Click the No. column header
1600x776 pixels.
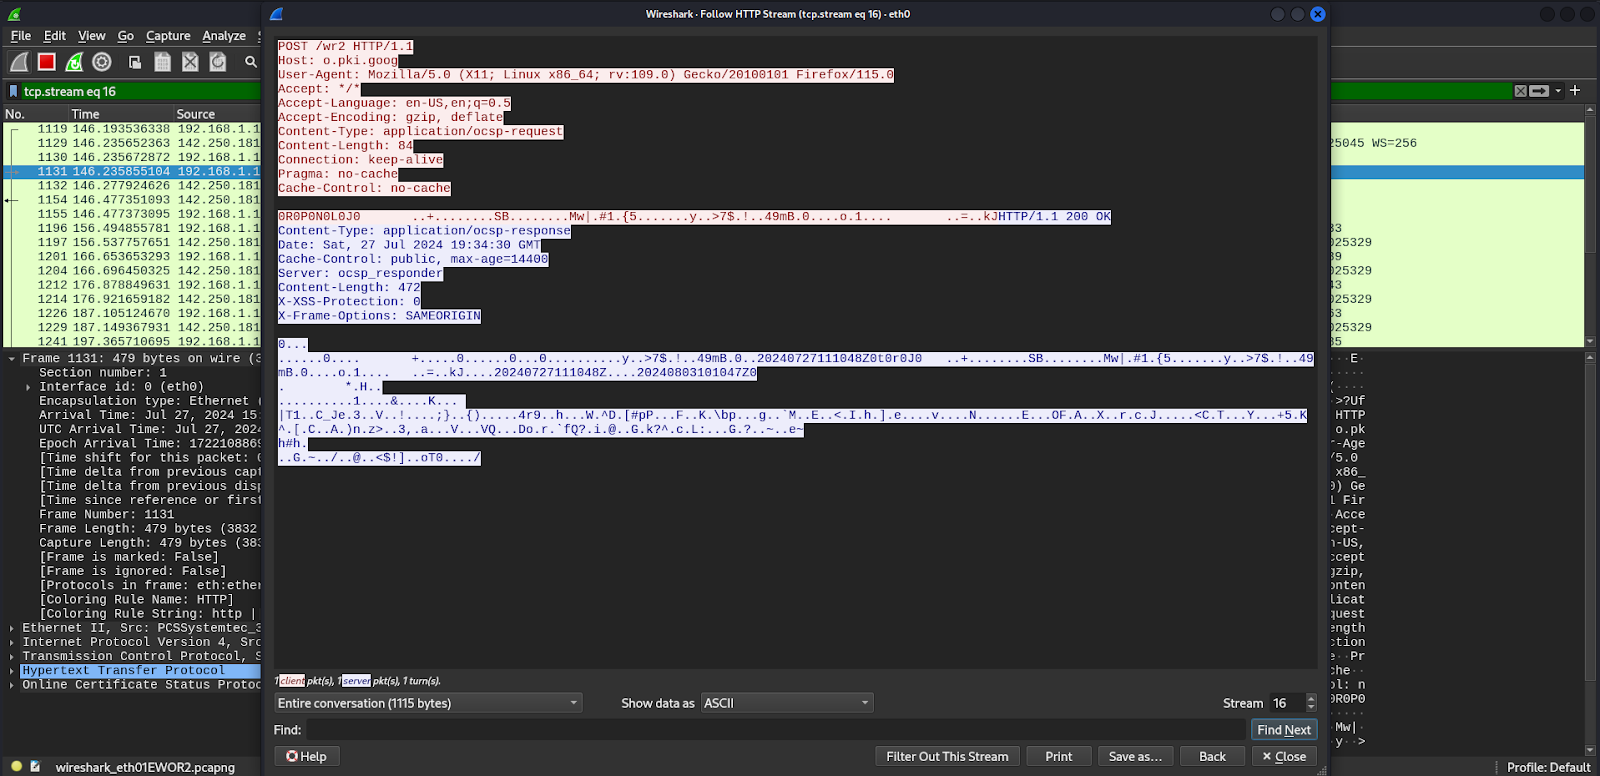coord(35,114)
